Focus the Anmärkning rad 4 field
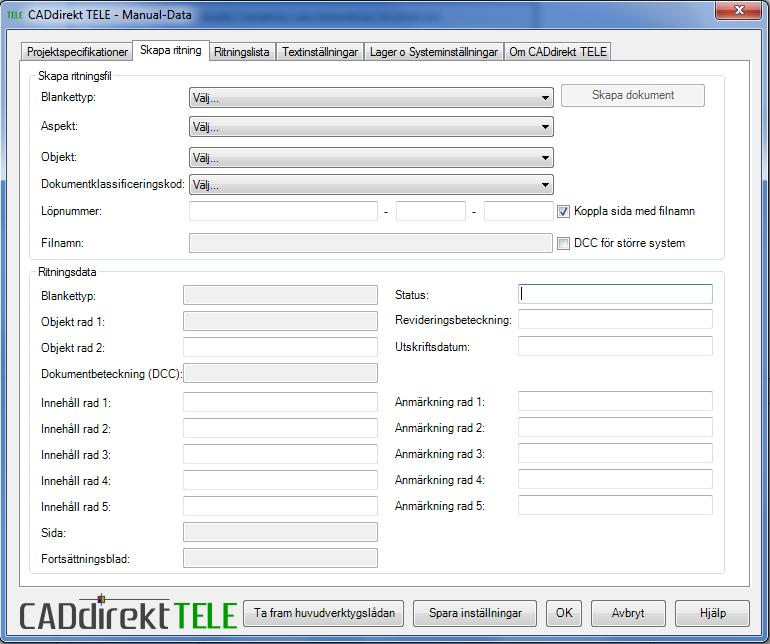Screen dimensions: 770x644 pos(615,479)
